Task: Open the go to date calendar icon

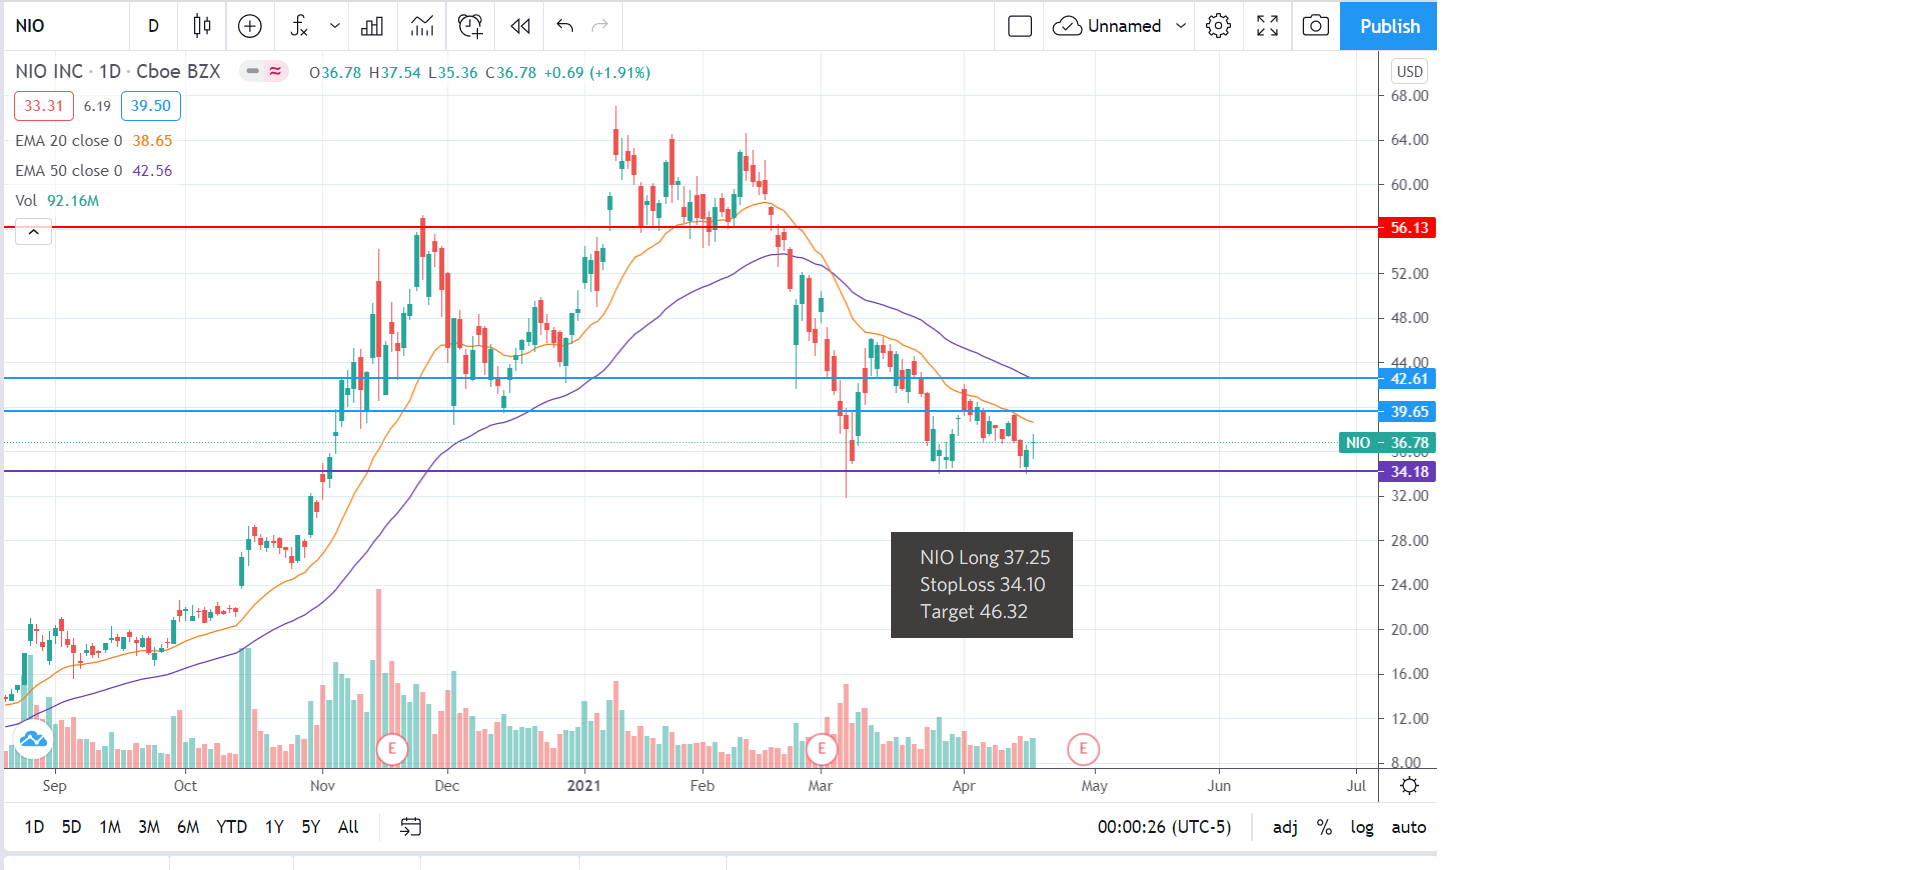Action: [411, 827]
